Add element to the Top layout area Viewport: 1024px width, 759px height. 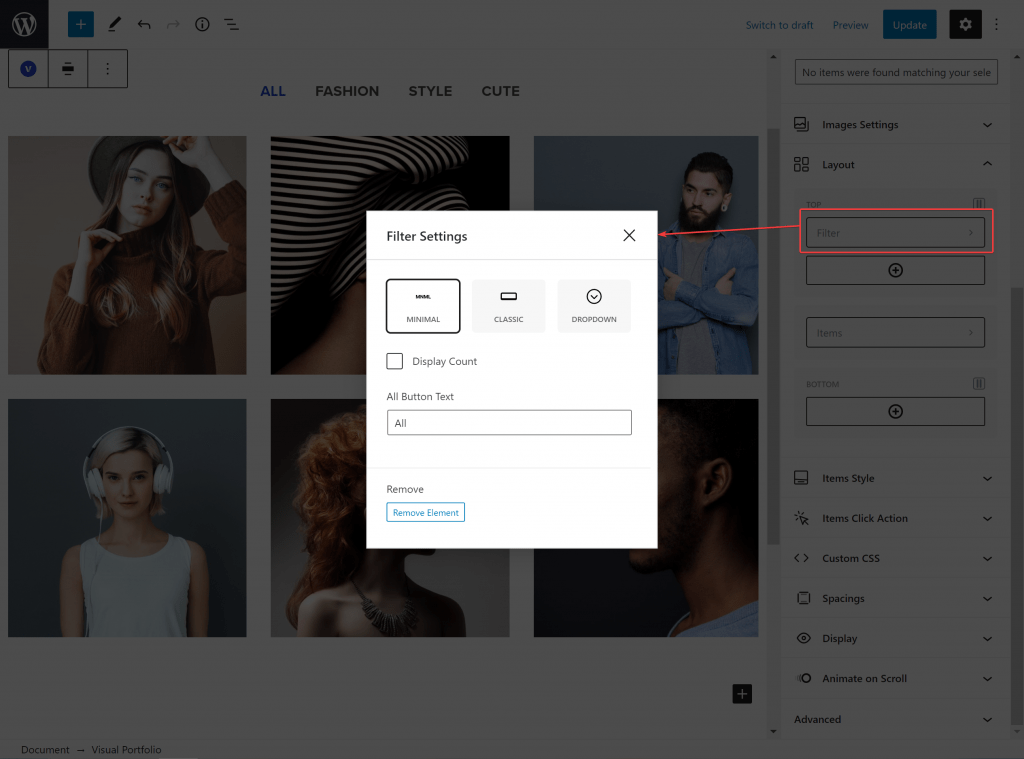(x=895, y=270)
